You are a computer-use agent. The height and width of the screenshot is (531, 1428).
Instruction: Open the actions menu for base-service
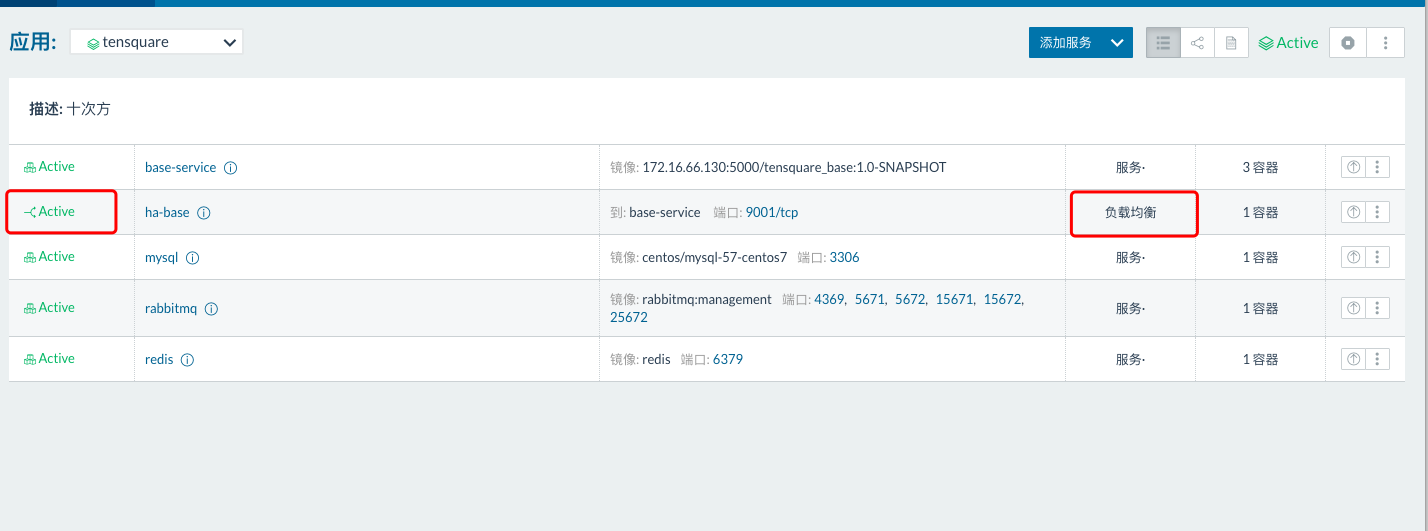pos(1378,167)
